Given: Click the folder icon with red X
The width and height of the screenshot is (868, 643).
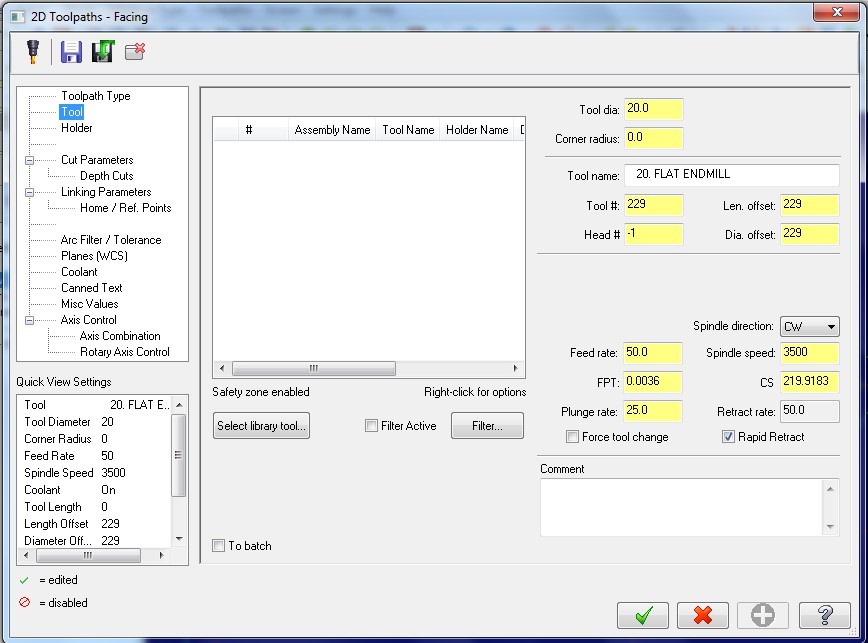Looking at the screenshot, I should [x=135, y=51].
